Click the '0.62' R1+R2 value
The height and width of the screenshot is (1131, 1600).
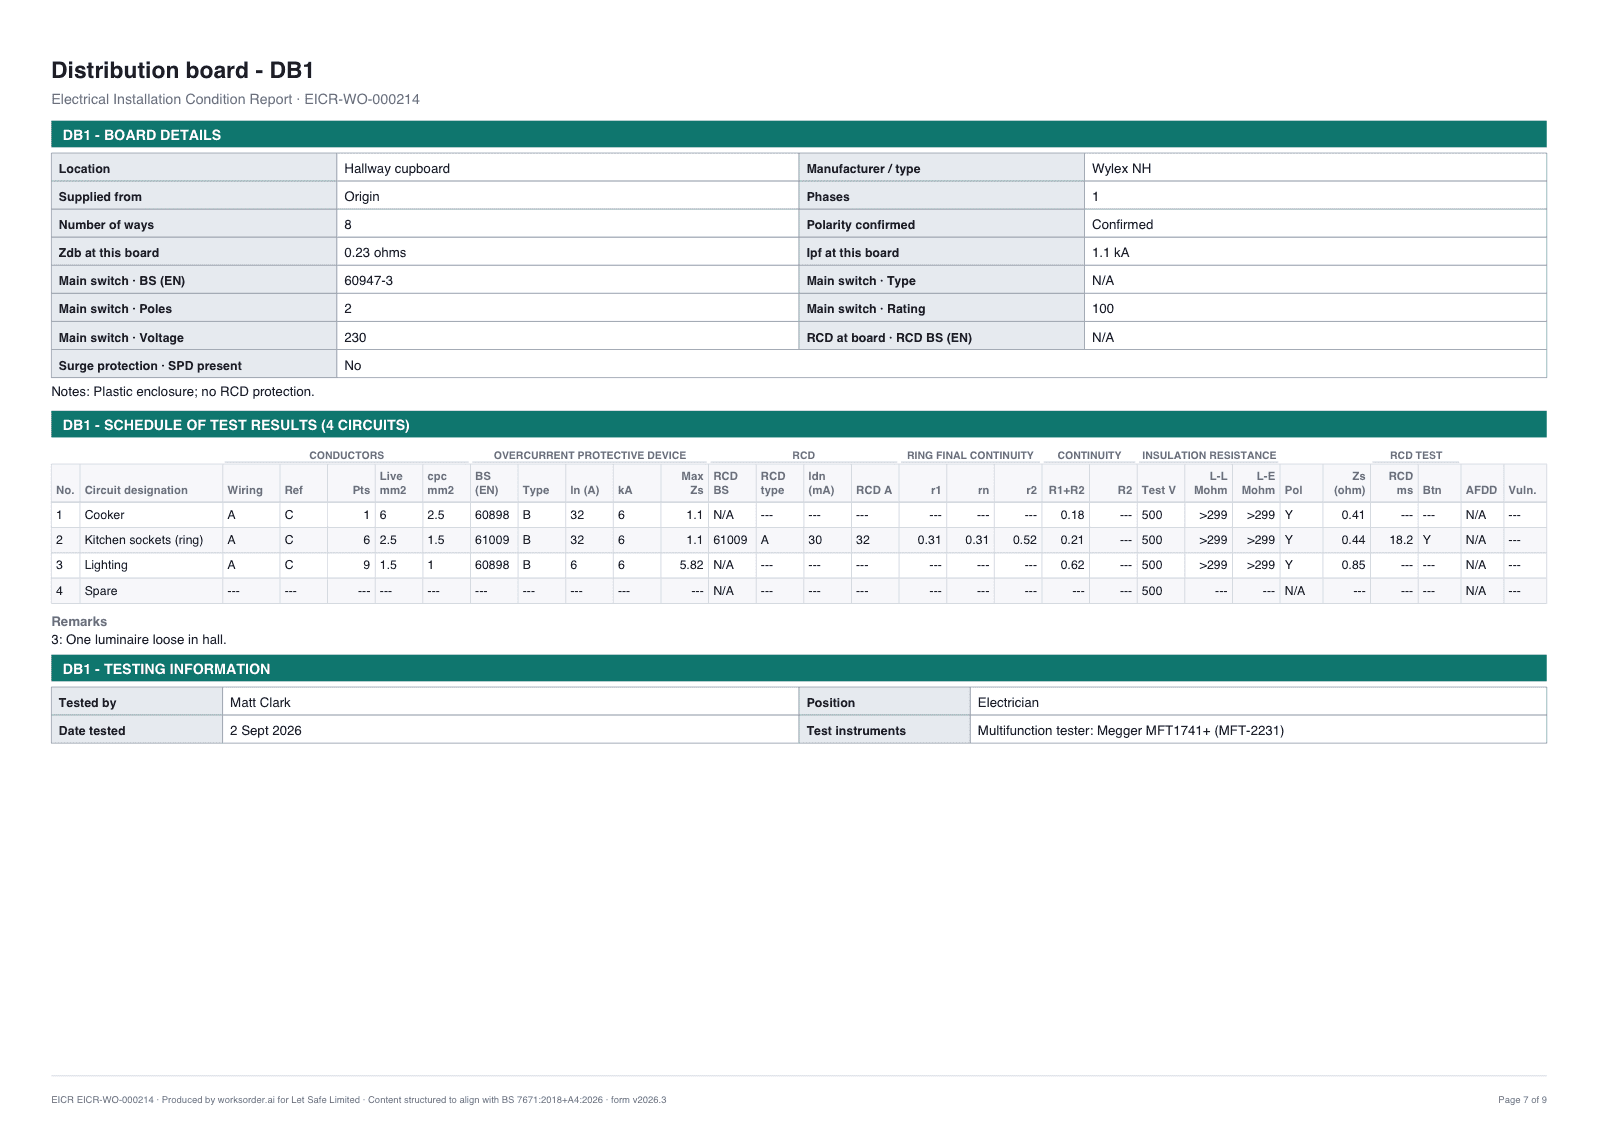(x=1072, y=565)
